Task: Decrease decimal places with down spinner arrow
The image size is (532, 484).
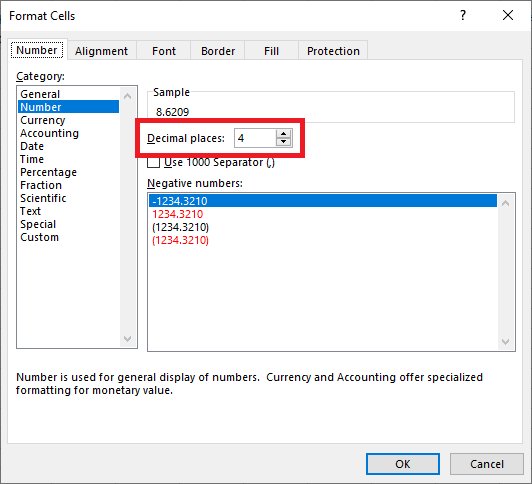Action: coord(283,142)
